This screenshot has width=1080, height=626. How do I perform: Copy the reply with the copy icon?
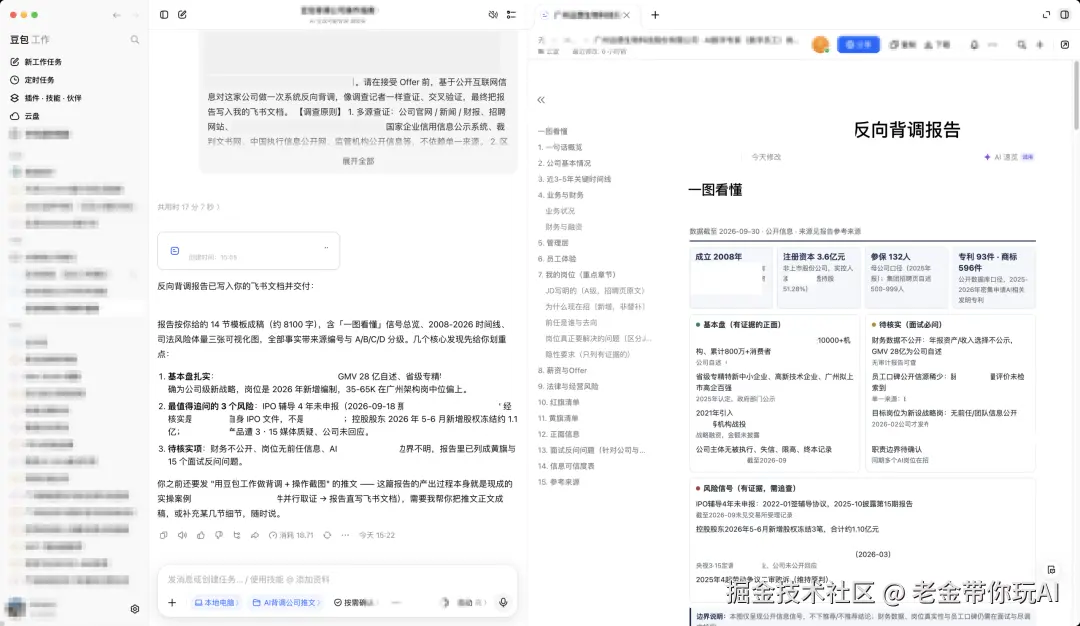pos(163,535)
